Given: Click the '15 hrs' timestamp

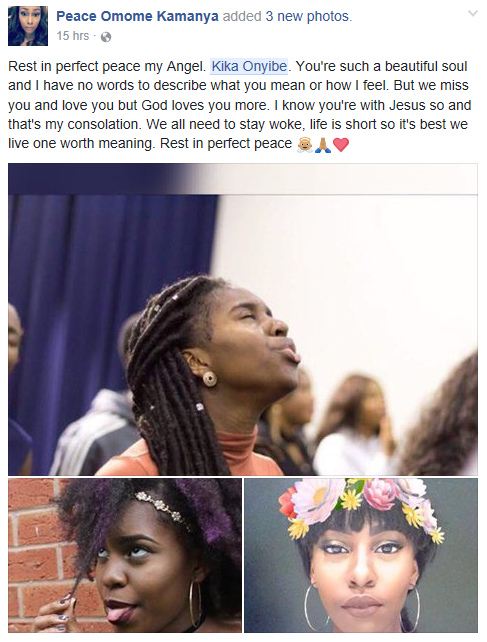Looking at the screenshot, I should pyautogui.click(x=72, y=36).
